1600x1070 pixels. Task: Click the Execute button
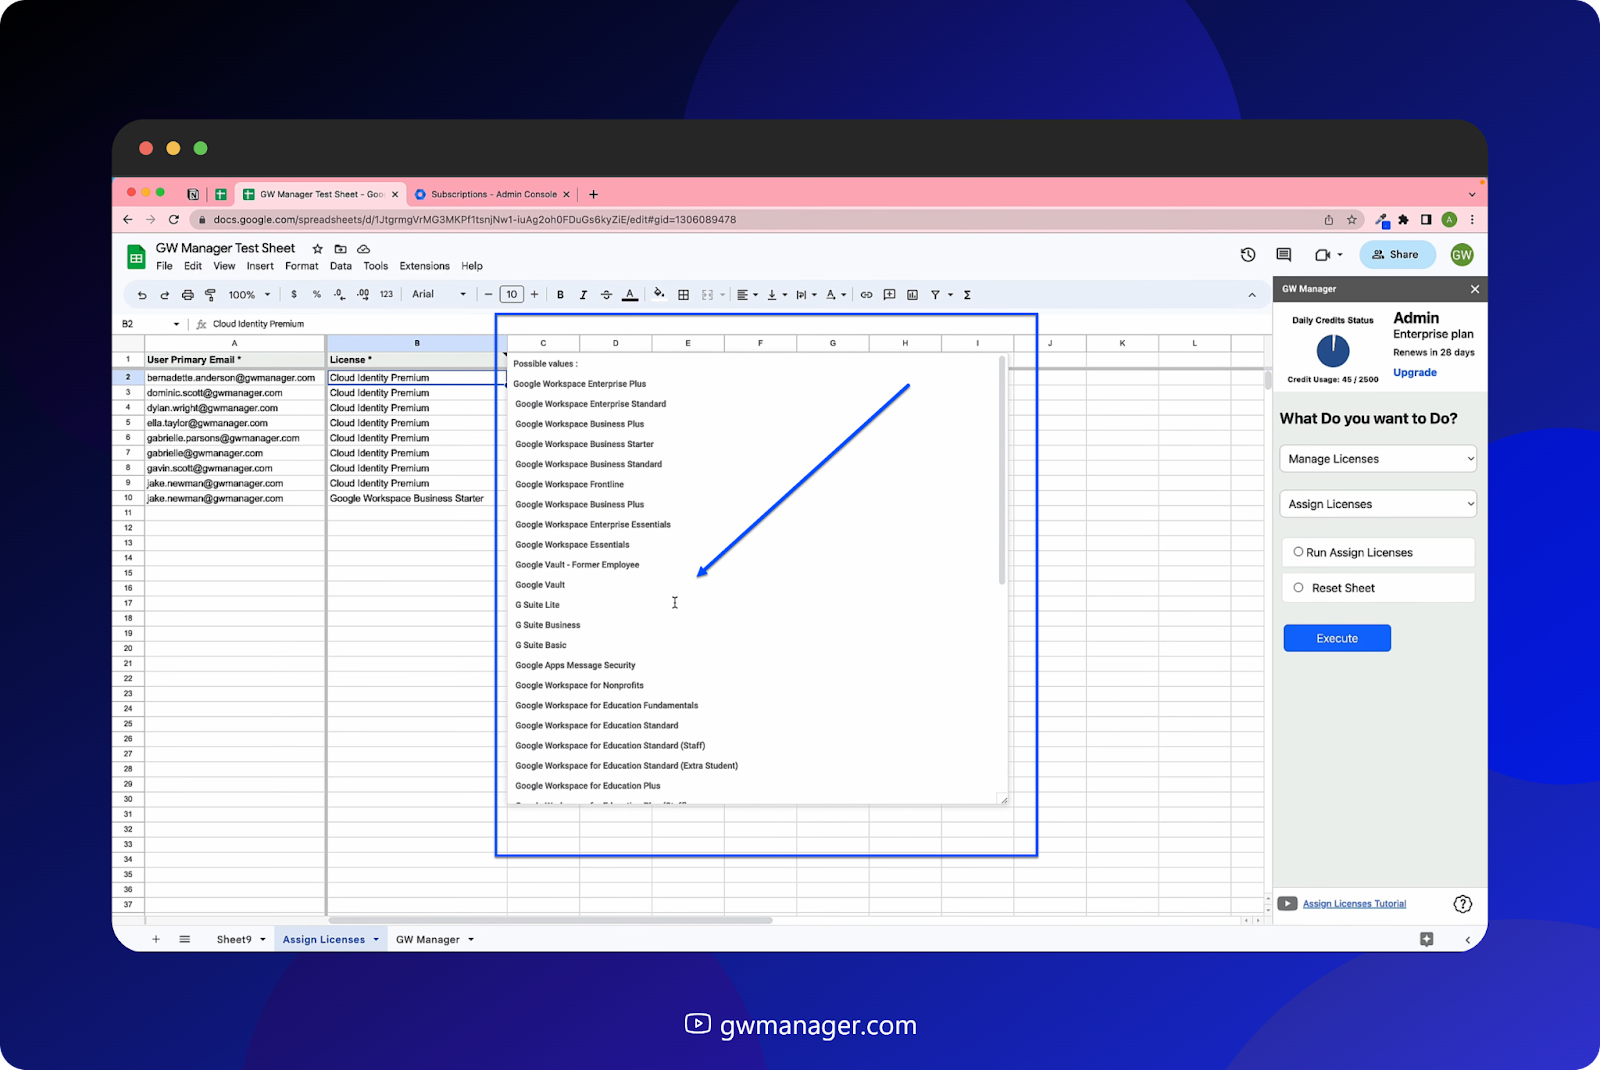1337,638
